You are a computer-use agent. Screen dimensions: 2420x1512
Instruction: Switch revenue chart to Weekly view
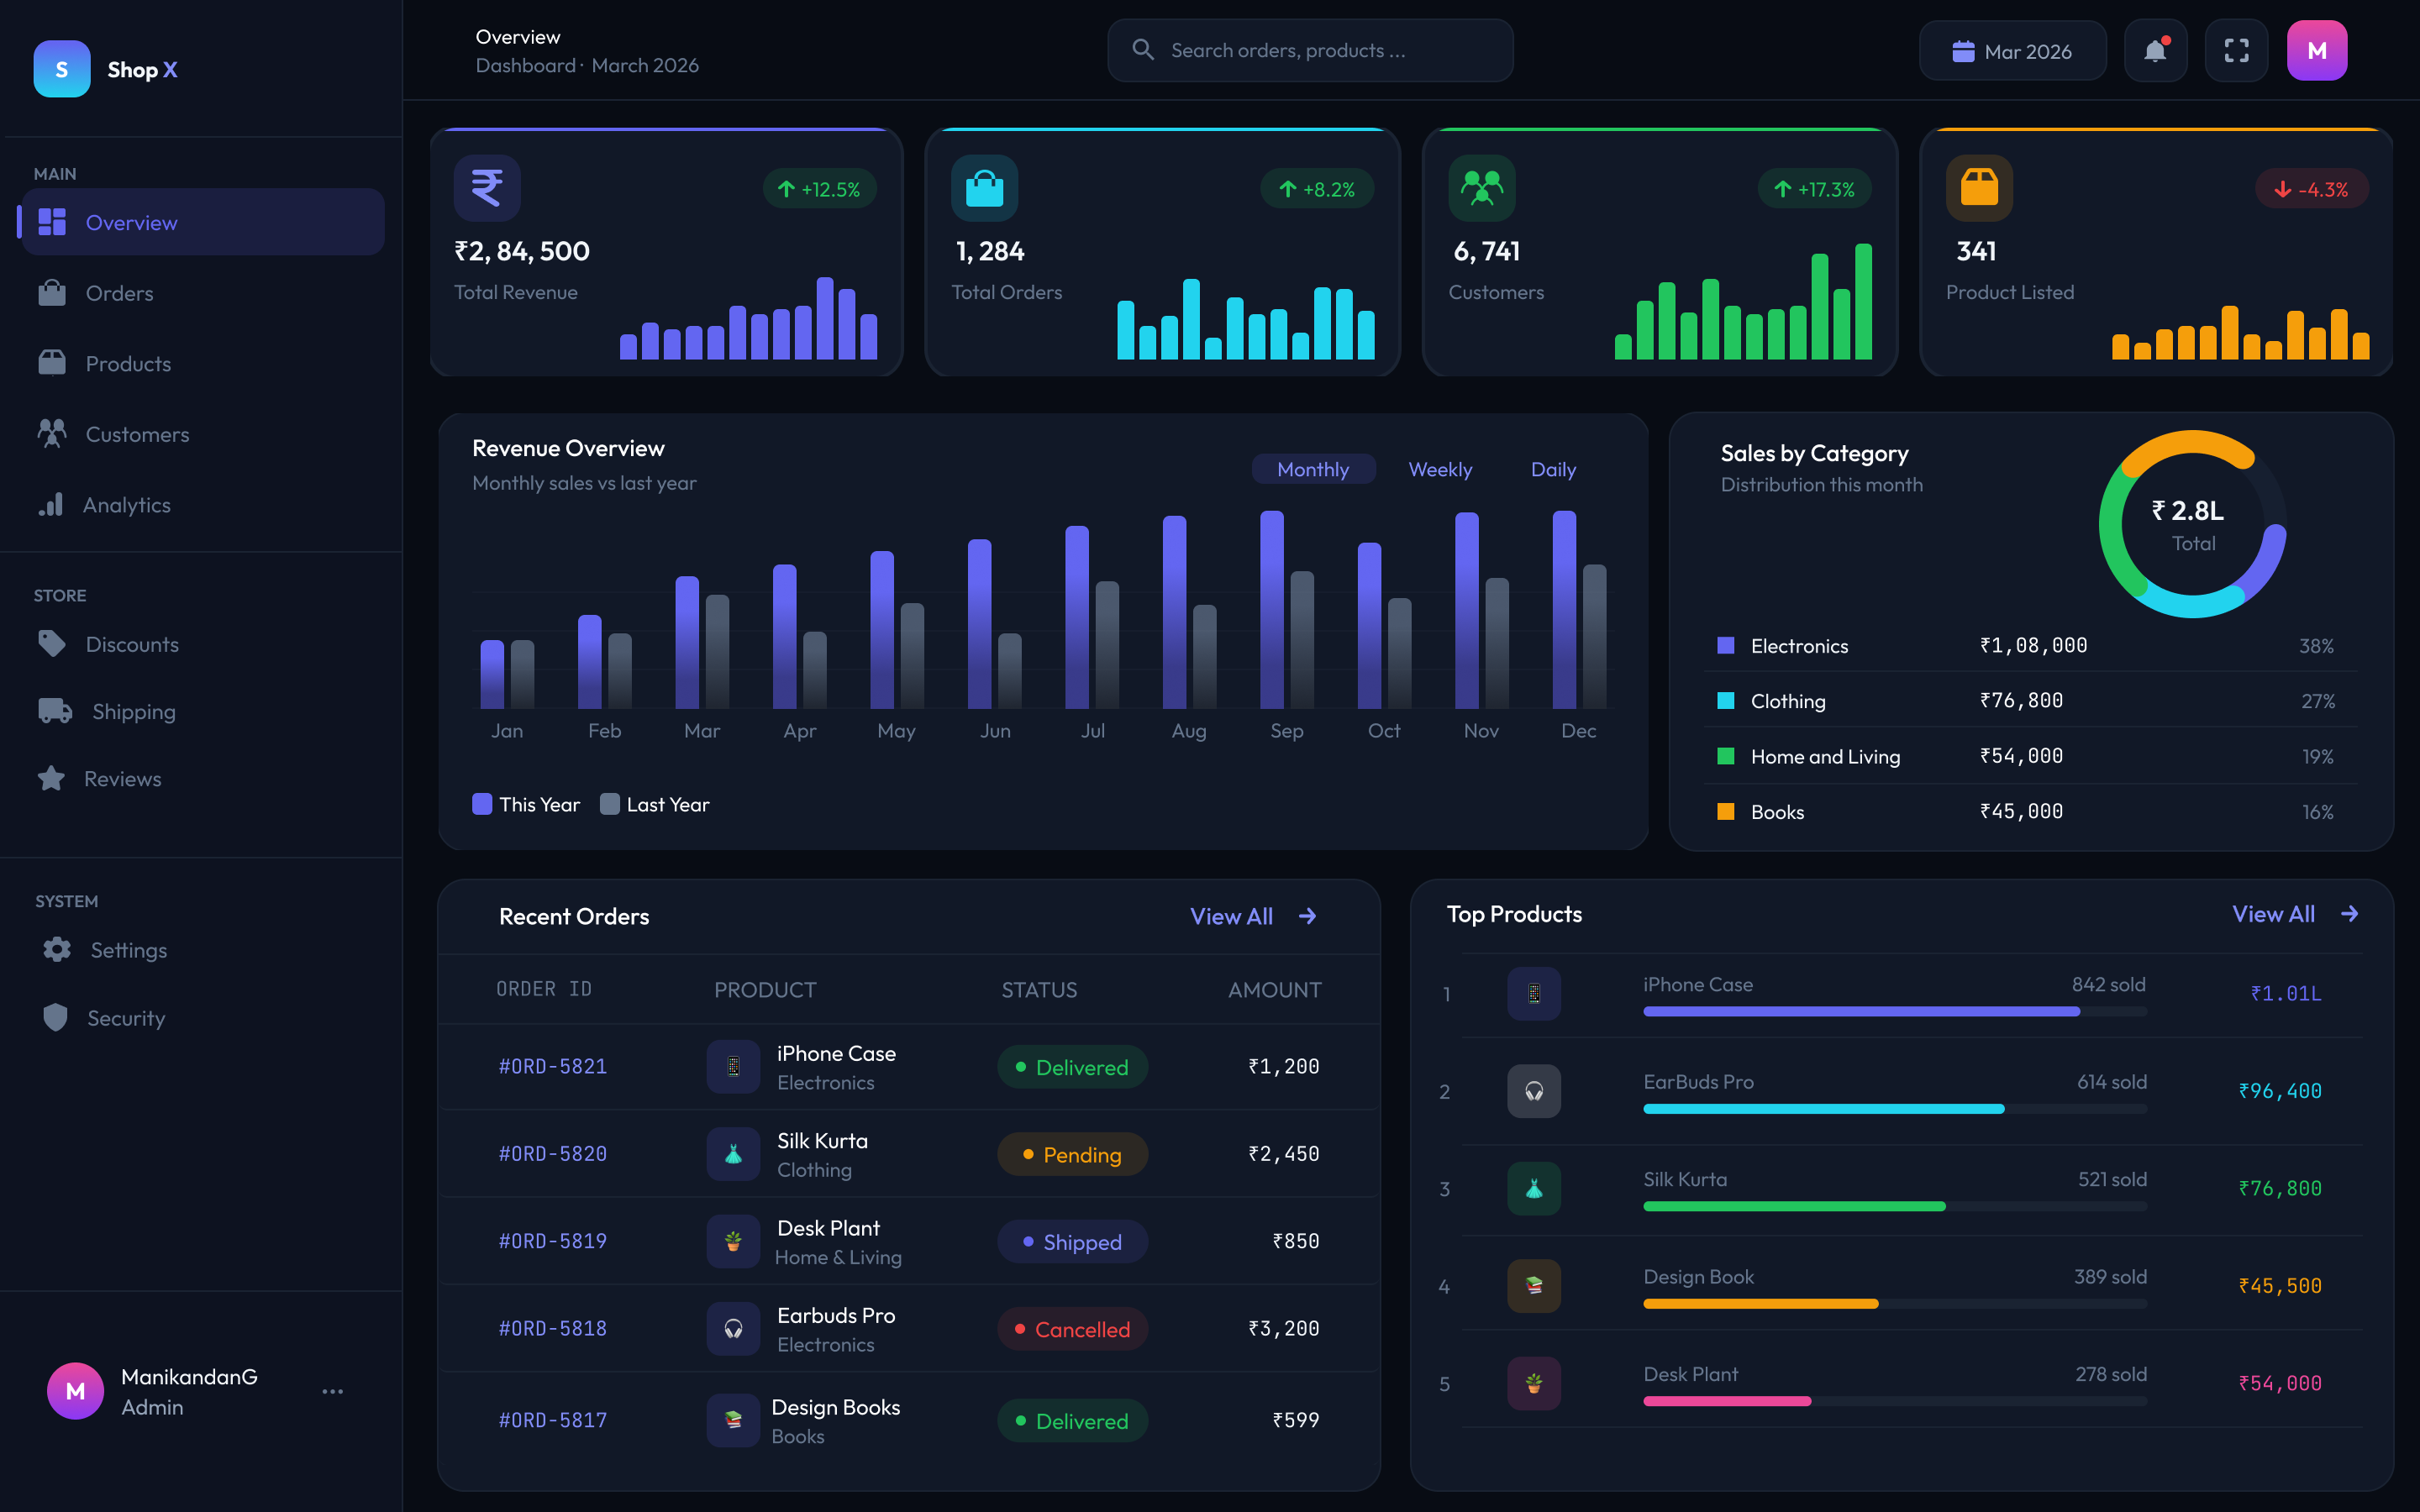coord(1440,469)
